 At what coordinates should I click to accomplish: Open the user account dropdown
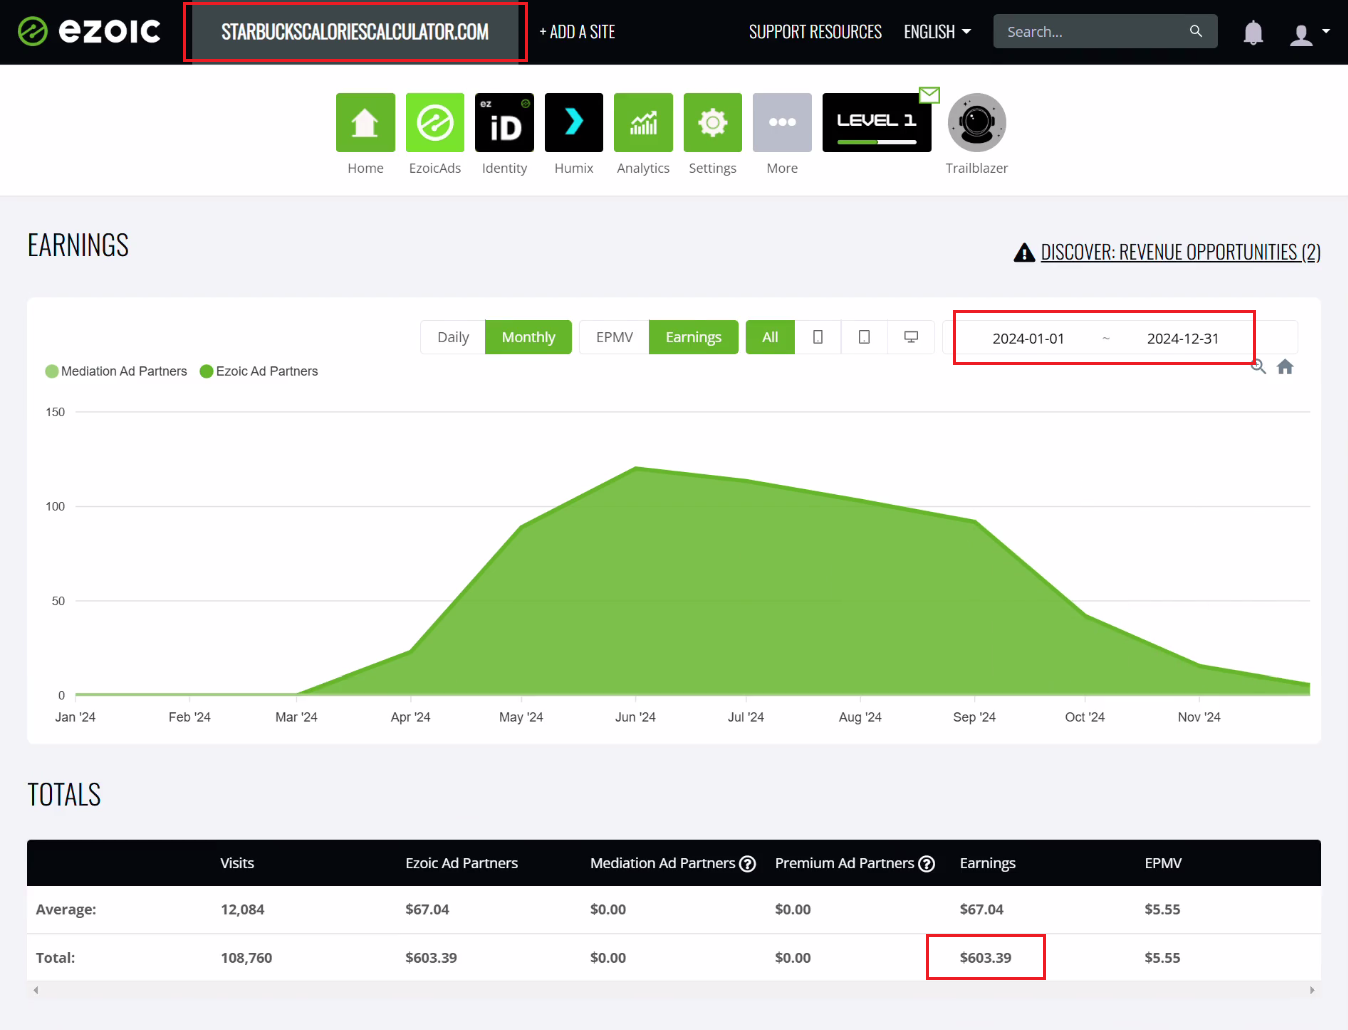tap(1309, 33)
